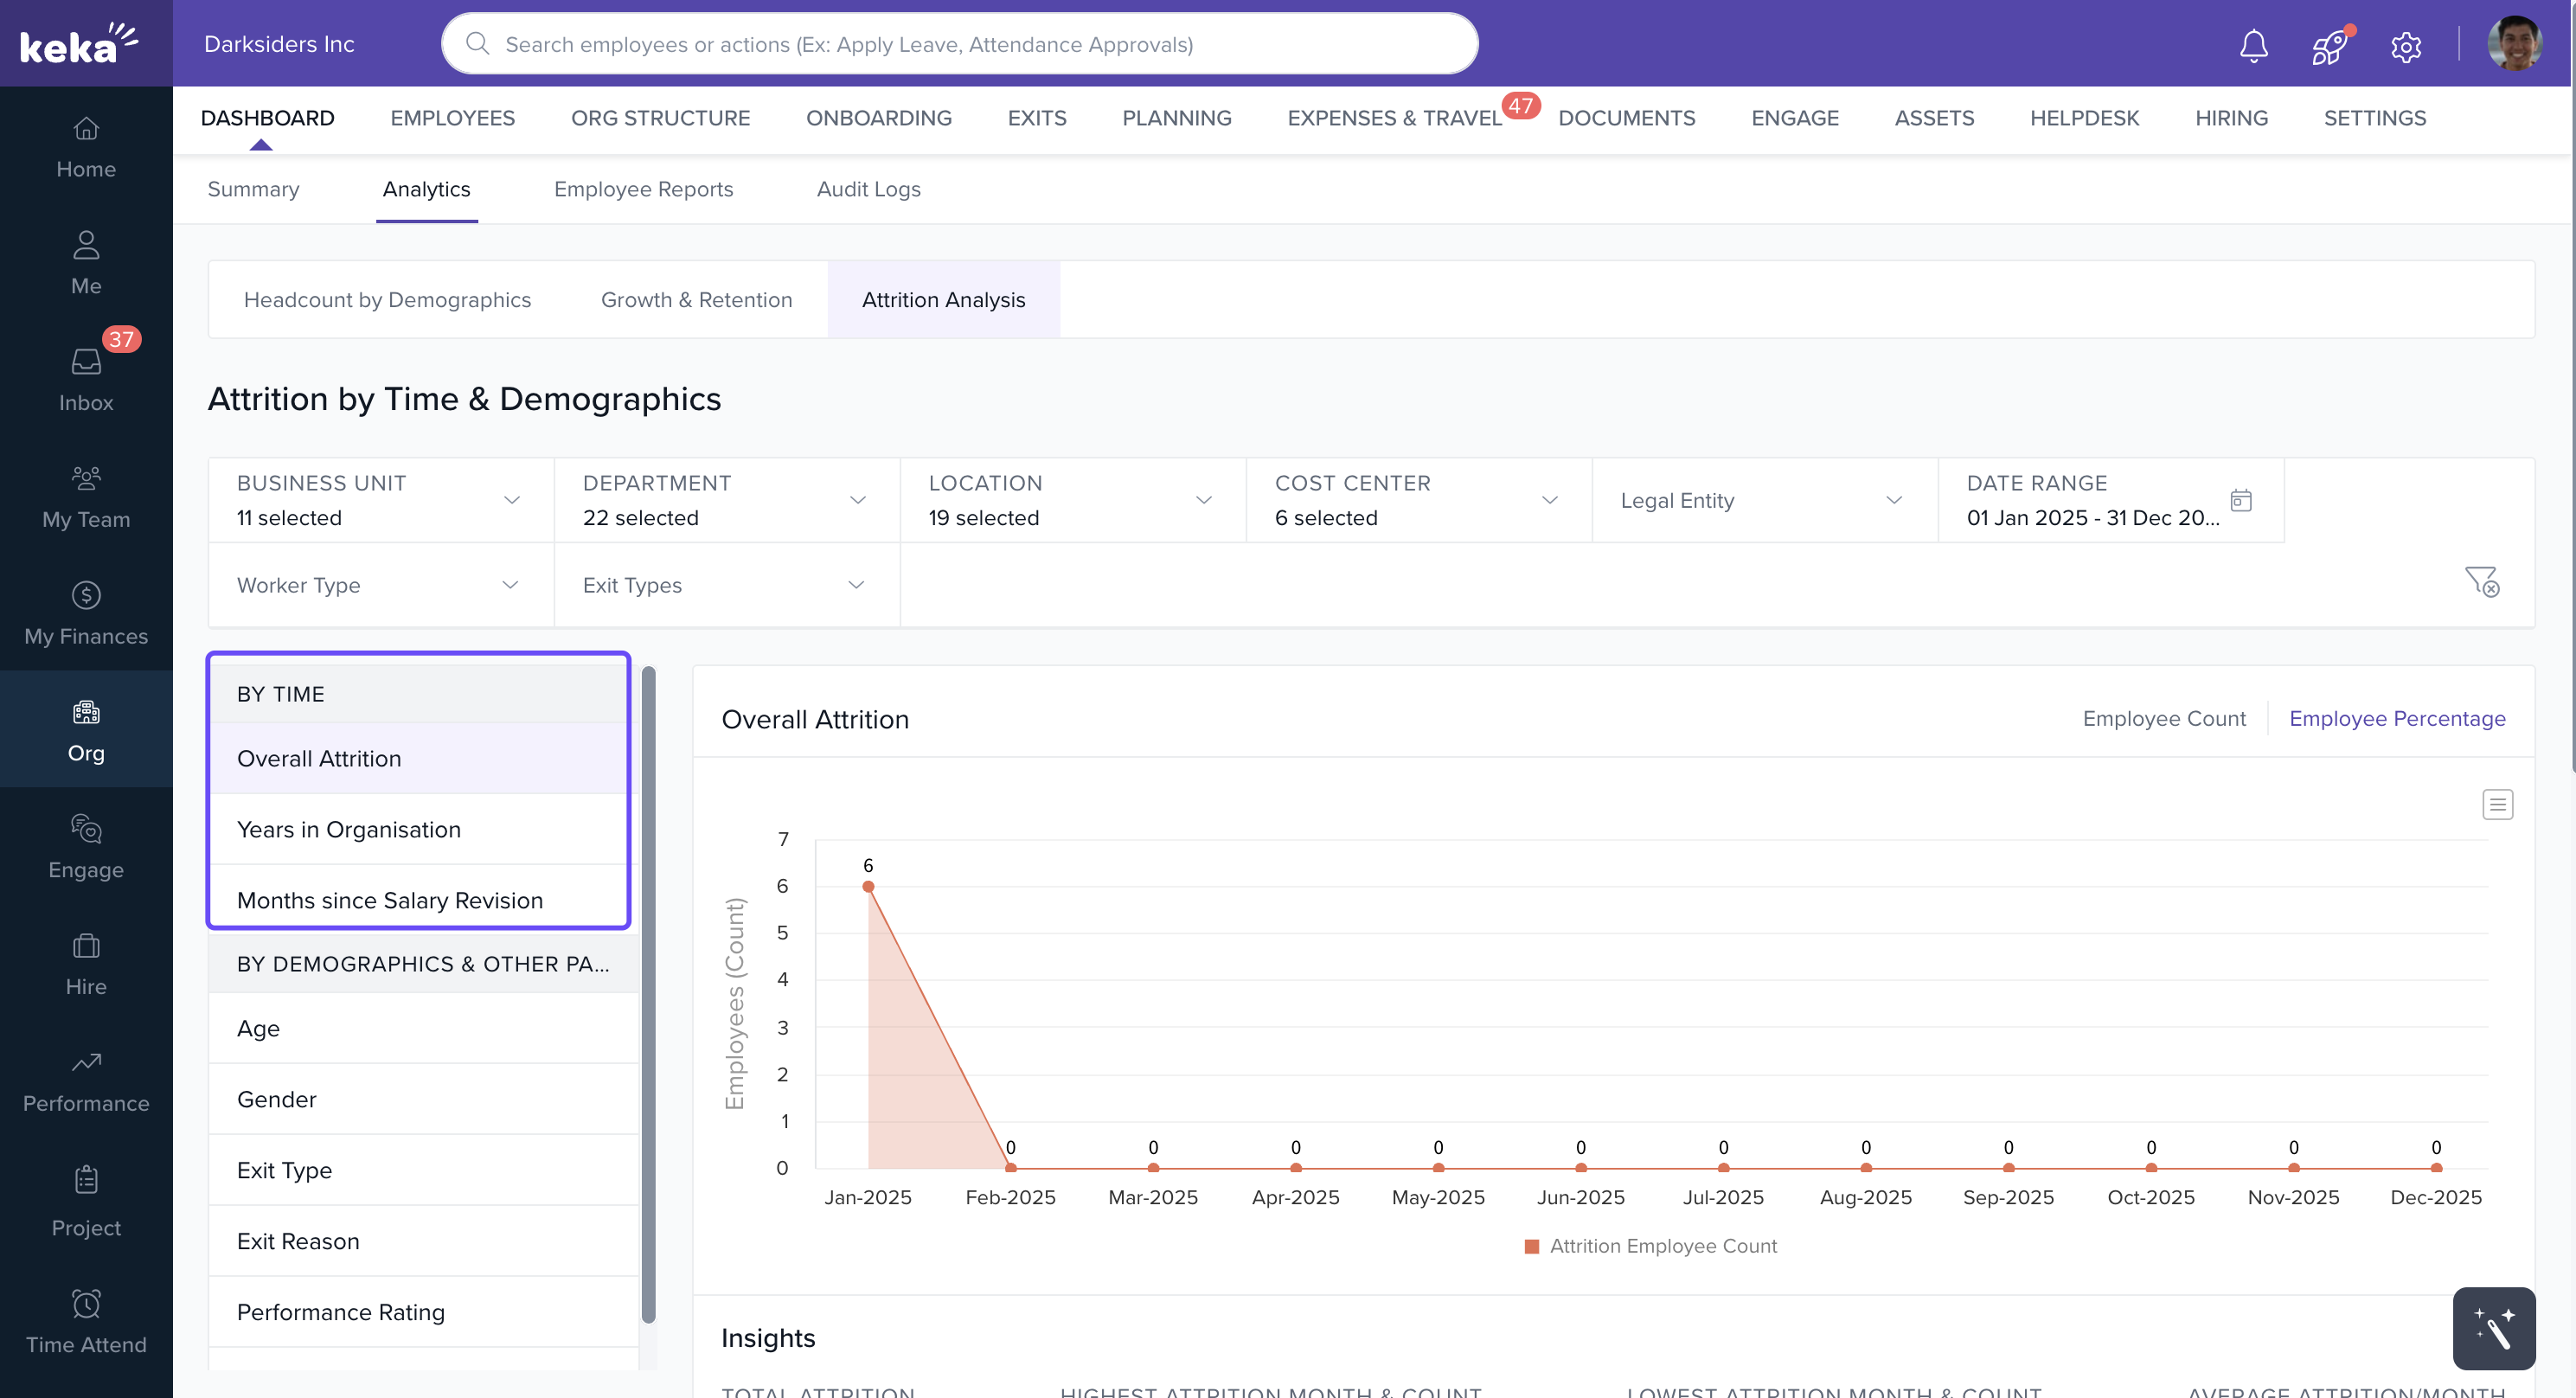Click the magic wand assistant button
This screenshot has width=2576, height=1398.
(x=2493, y=1328)
